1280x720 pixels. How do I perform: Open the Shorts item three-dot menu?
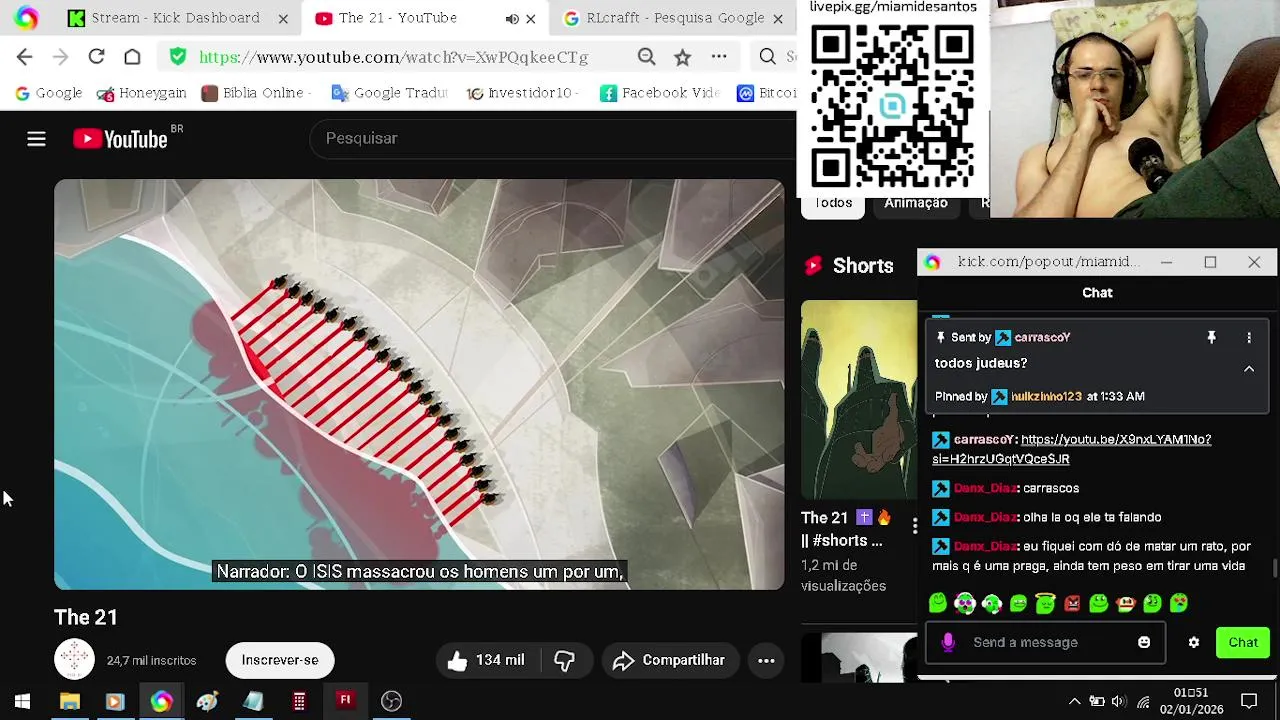coord(914,525)
